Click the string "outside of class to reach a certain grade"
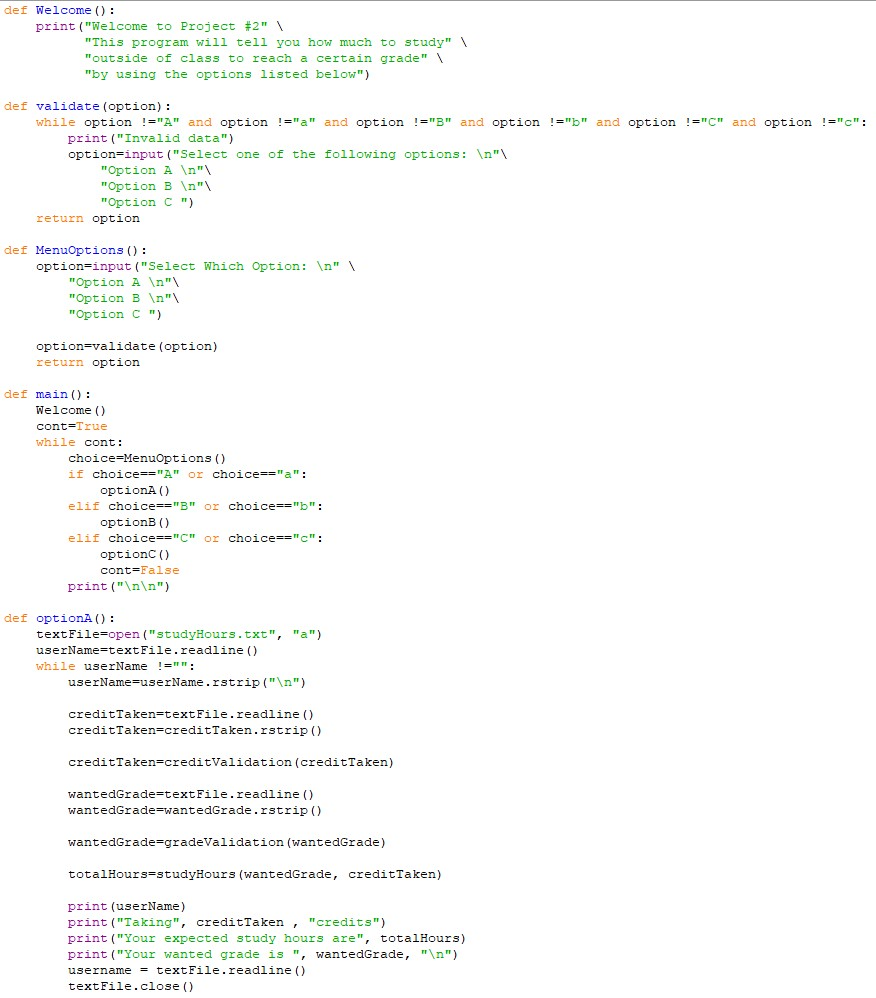Viewport: 876px width, 998px height. point(256,58)
